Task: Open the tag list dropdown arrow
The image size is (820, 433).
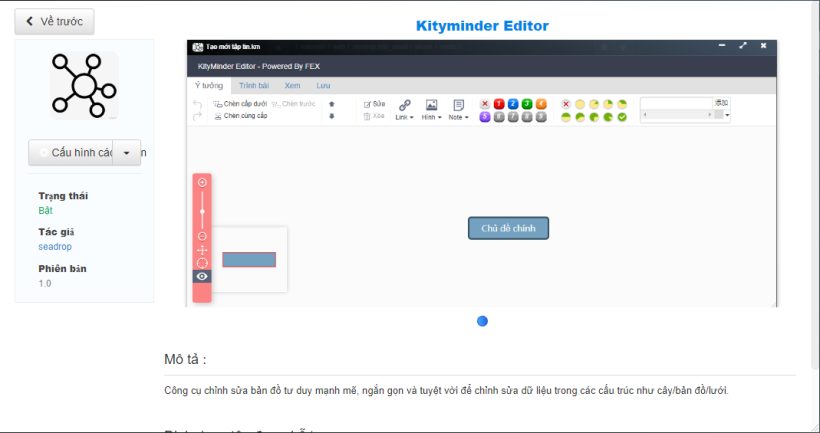Action: click(727, 115)
